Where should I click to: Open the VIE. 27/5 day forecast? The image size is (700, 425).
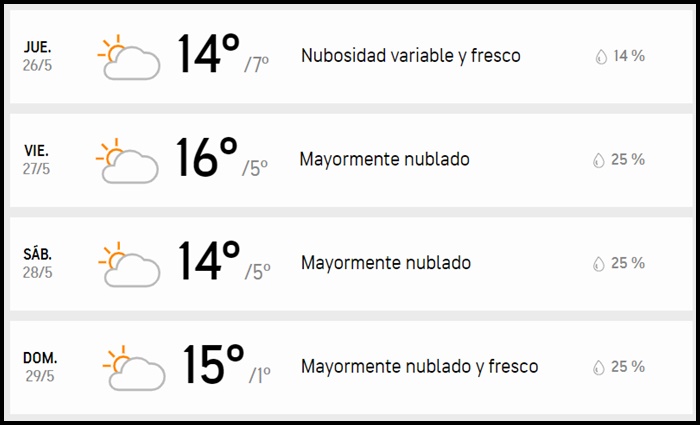pyautogui.click(x=37, y=159)
